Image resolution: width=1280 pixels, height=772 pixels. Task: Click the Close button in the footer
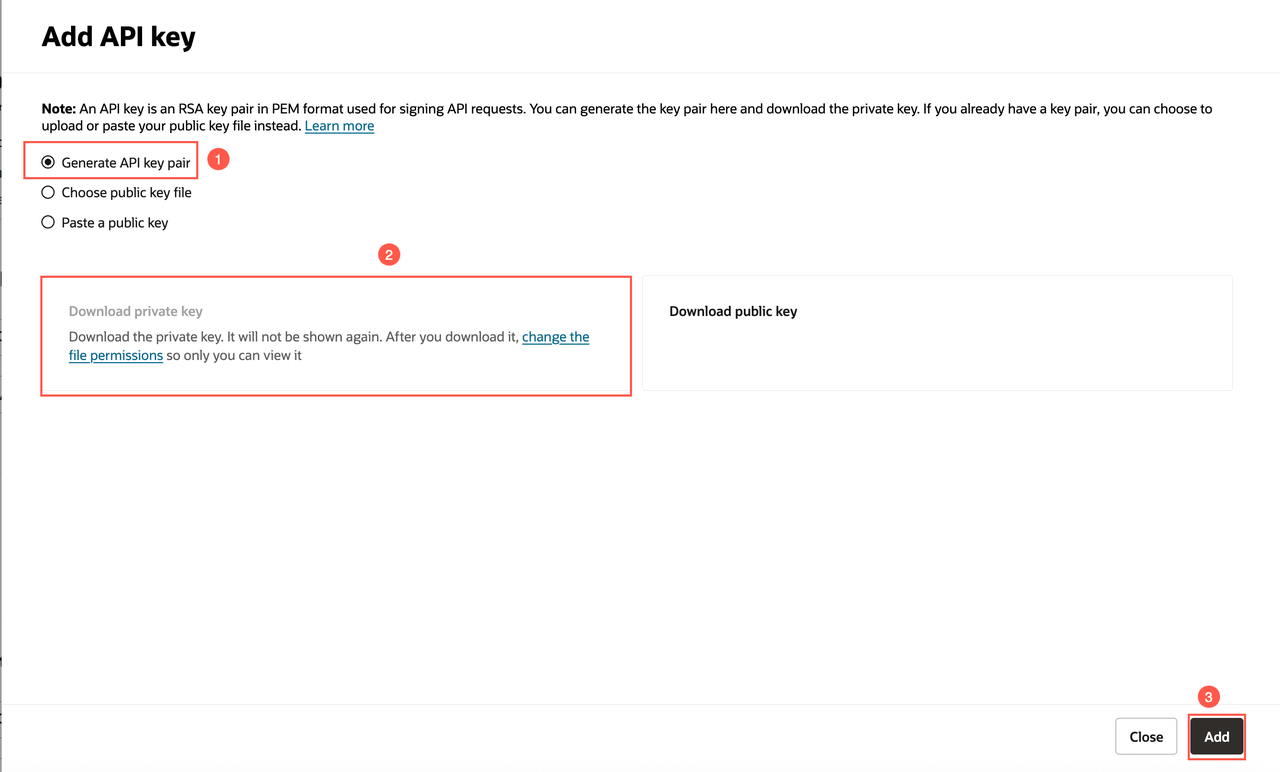pyautogui.click(x=1146, y=737)
